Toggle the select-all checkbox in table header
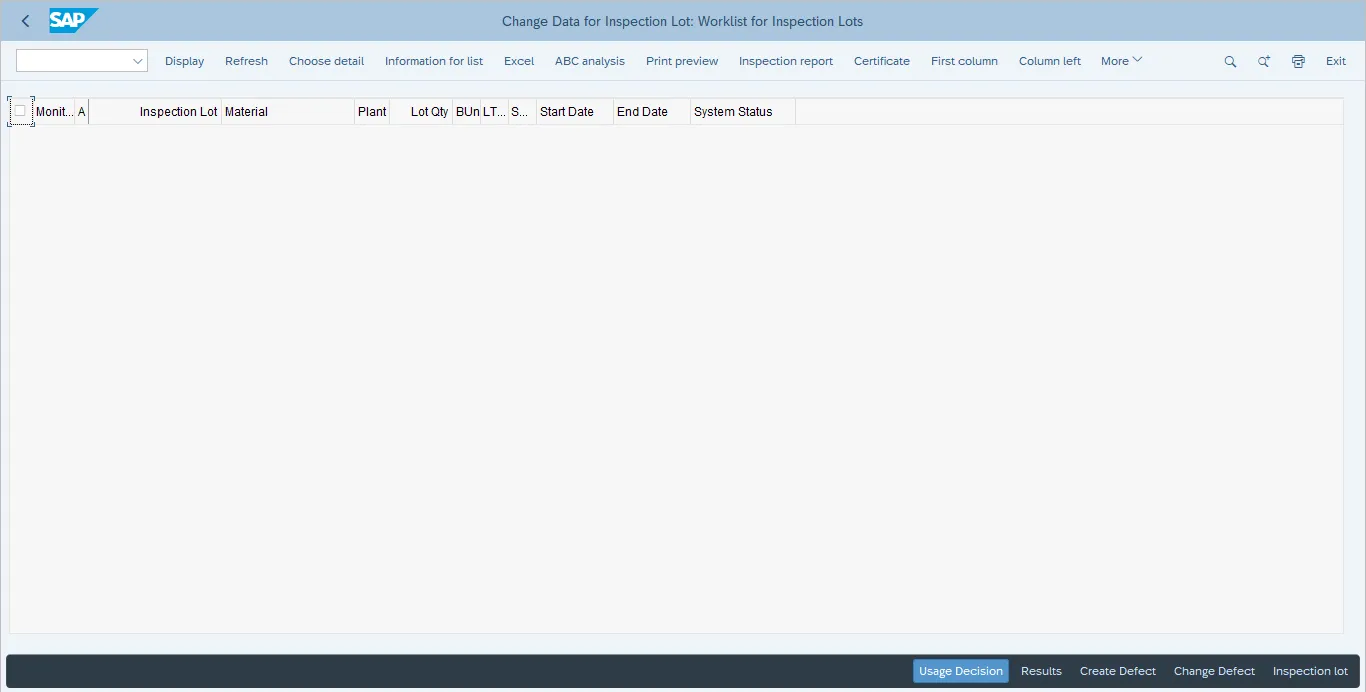 coord(20,111)
